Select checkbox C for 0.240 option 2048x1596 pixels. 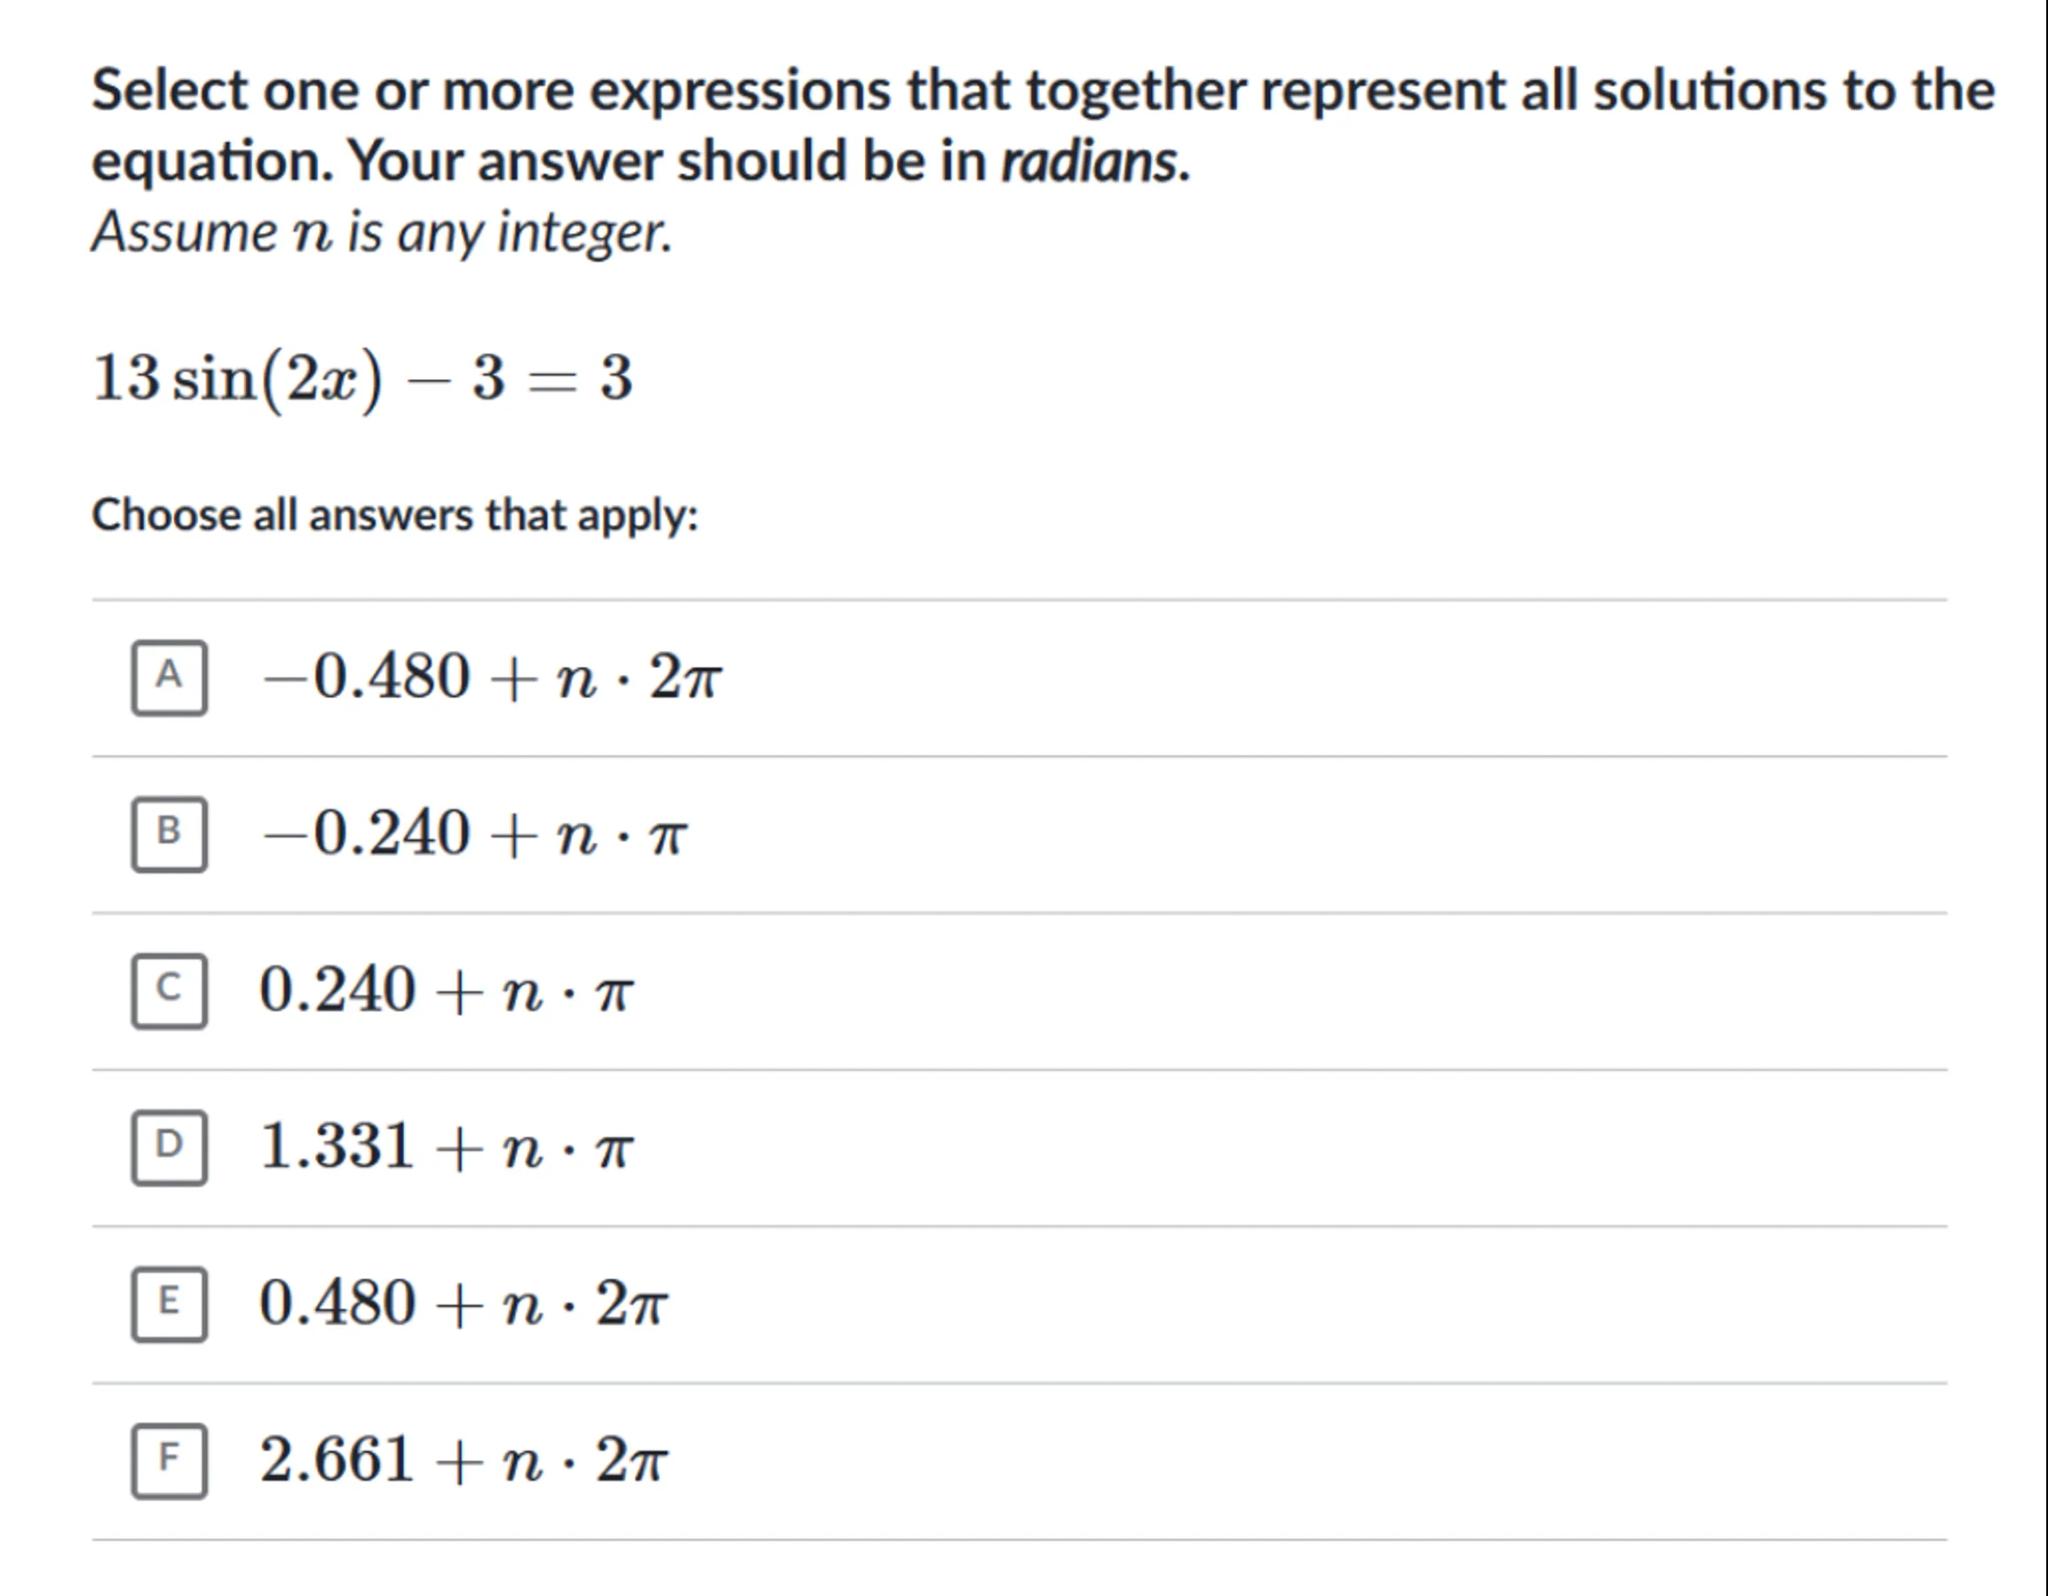pyautogui.click(x=169, y=991)
